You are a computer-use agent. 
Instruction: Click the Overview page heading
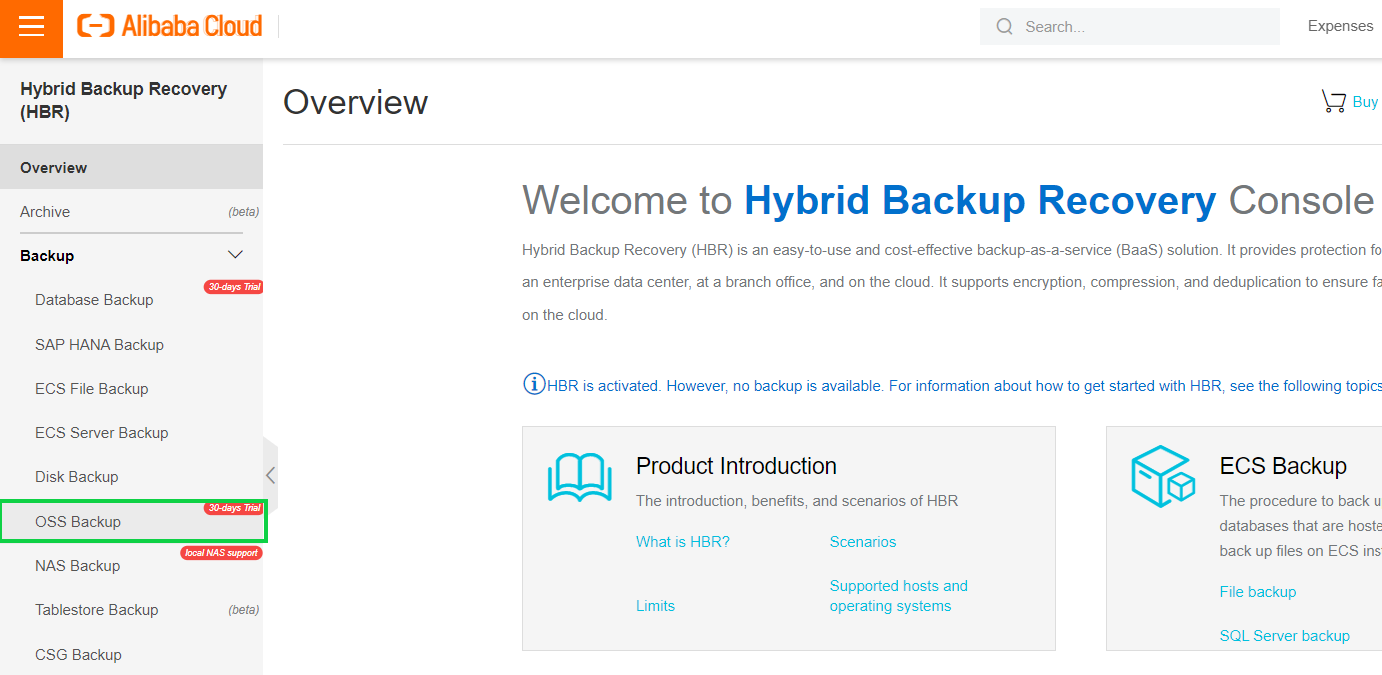[355, 102]
